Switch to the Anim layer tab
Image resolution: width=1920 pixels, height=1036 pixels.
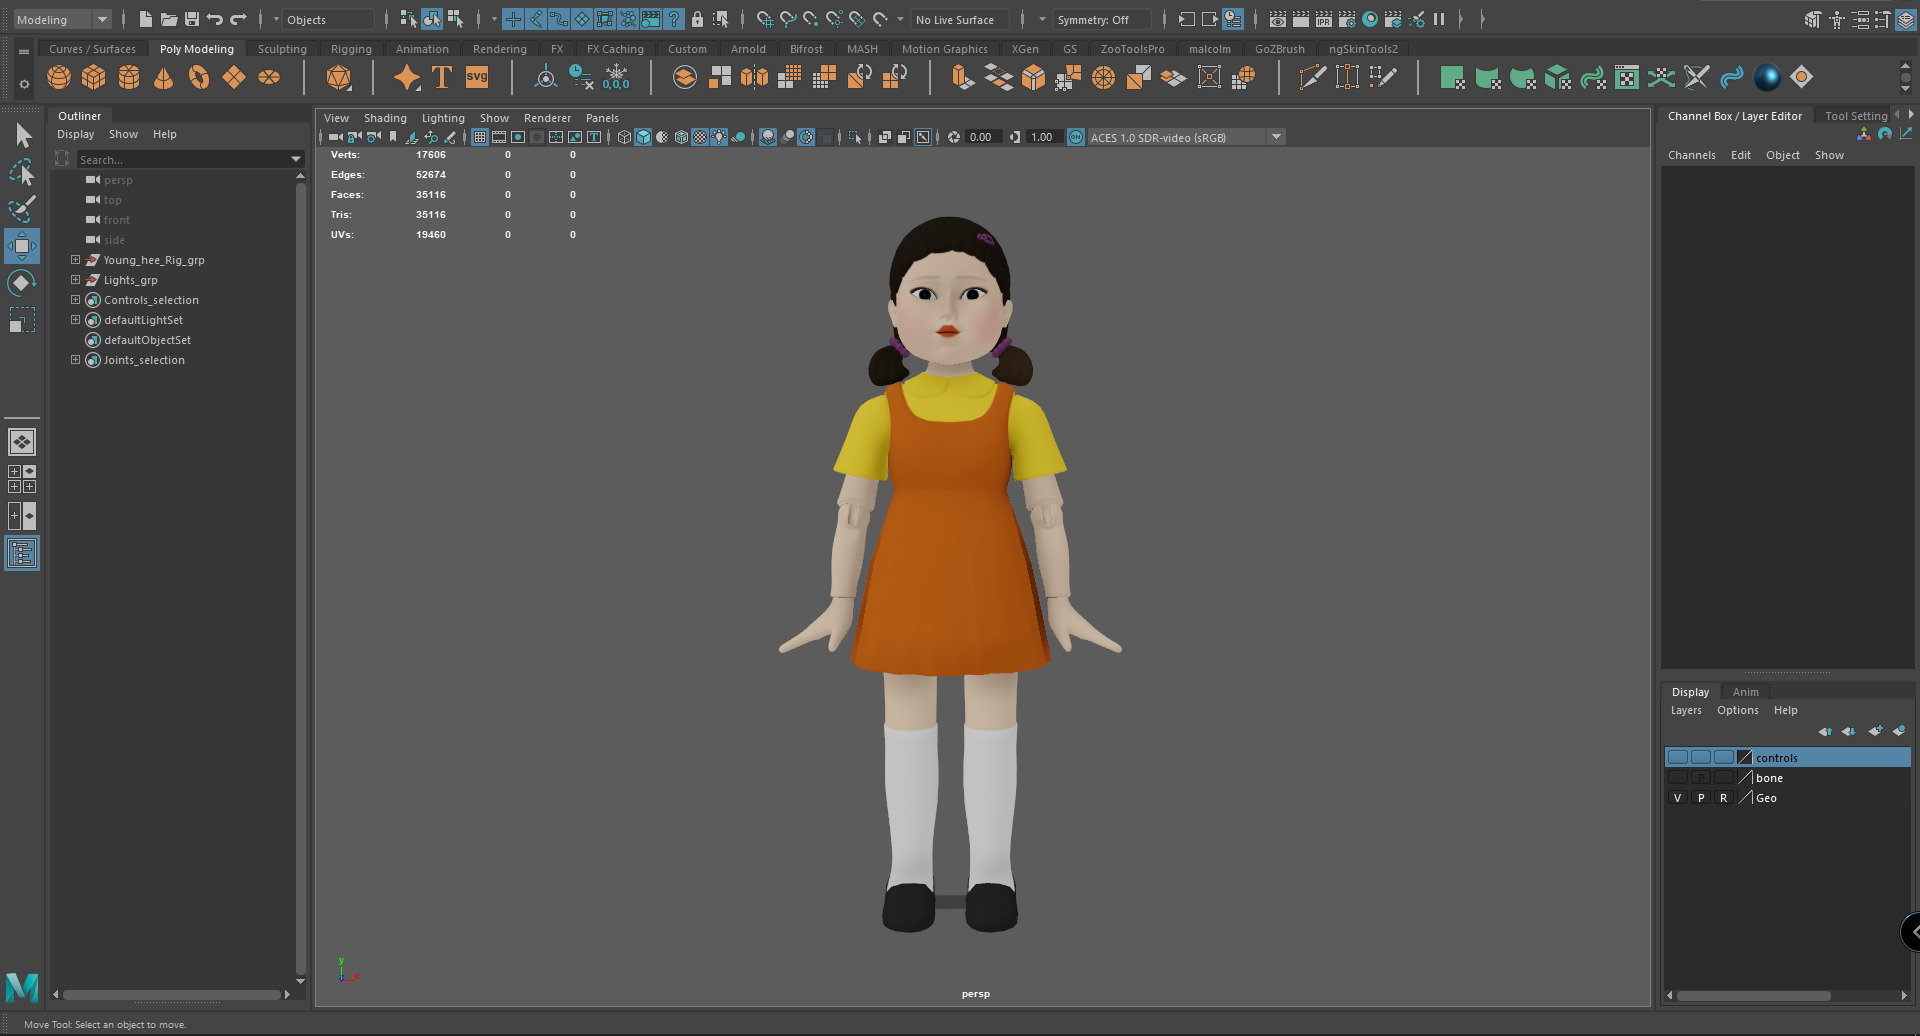pyautogui.click(x=1745, y=692)
